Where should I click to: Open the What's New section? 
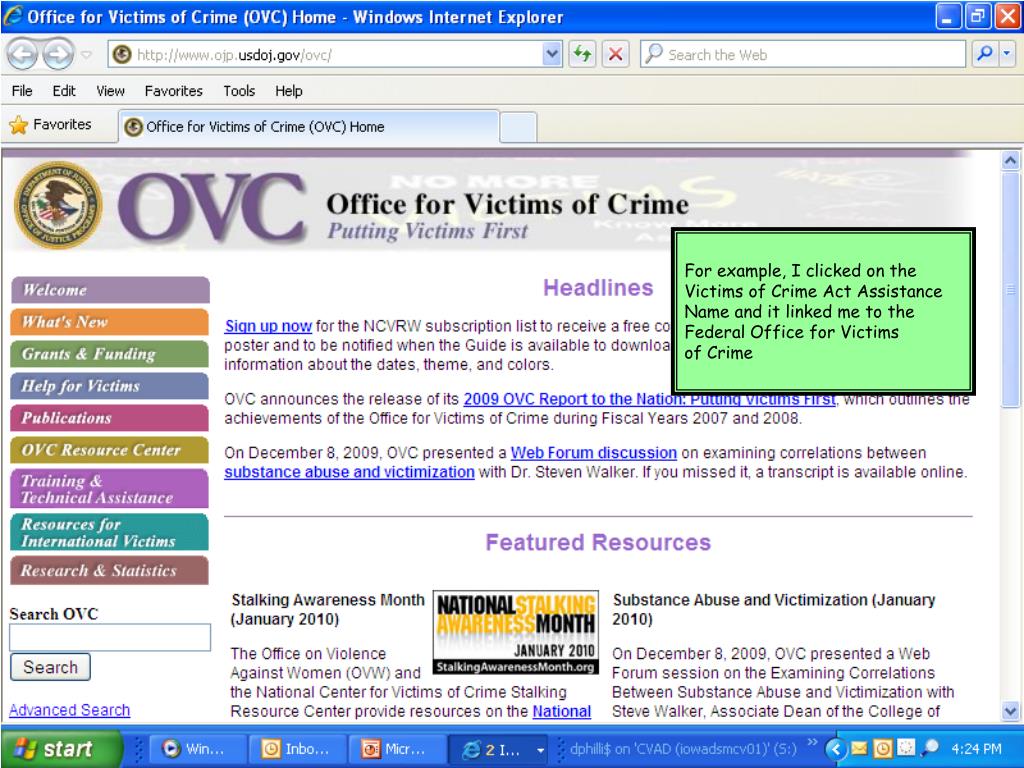pos(110,321)
